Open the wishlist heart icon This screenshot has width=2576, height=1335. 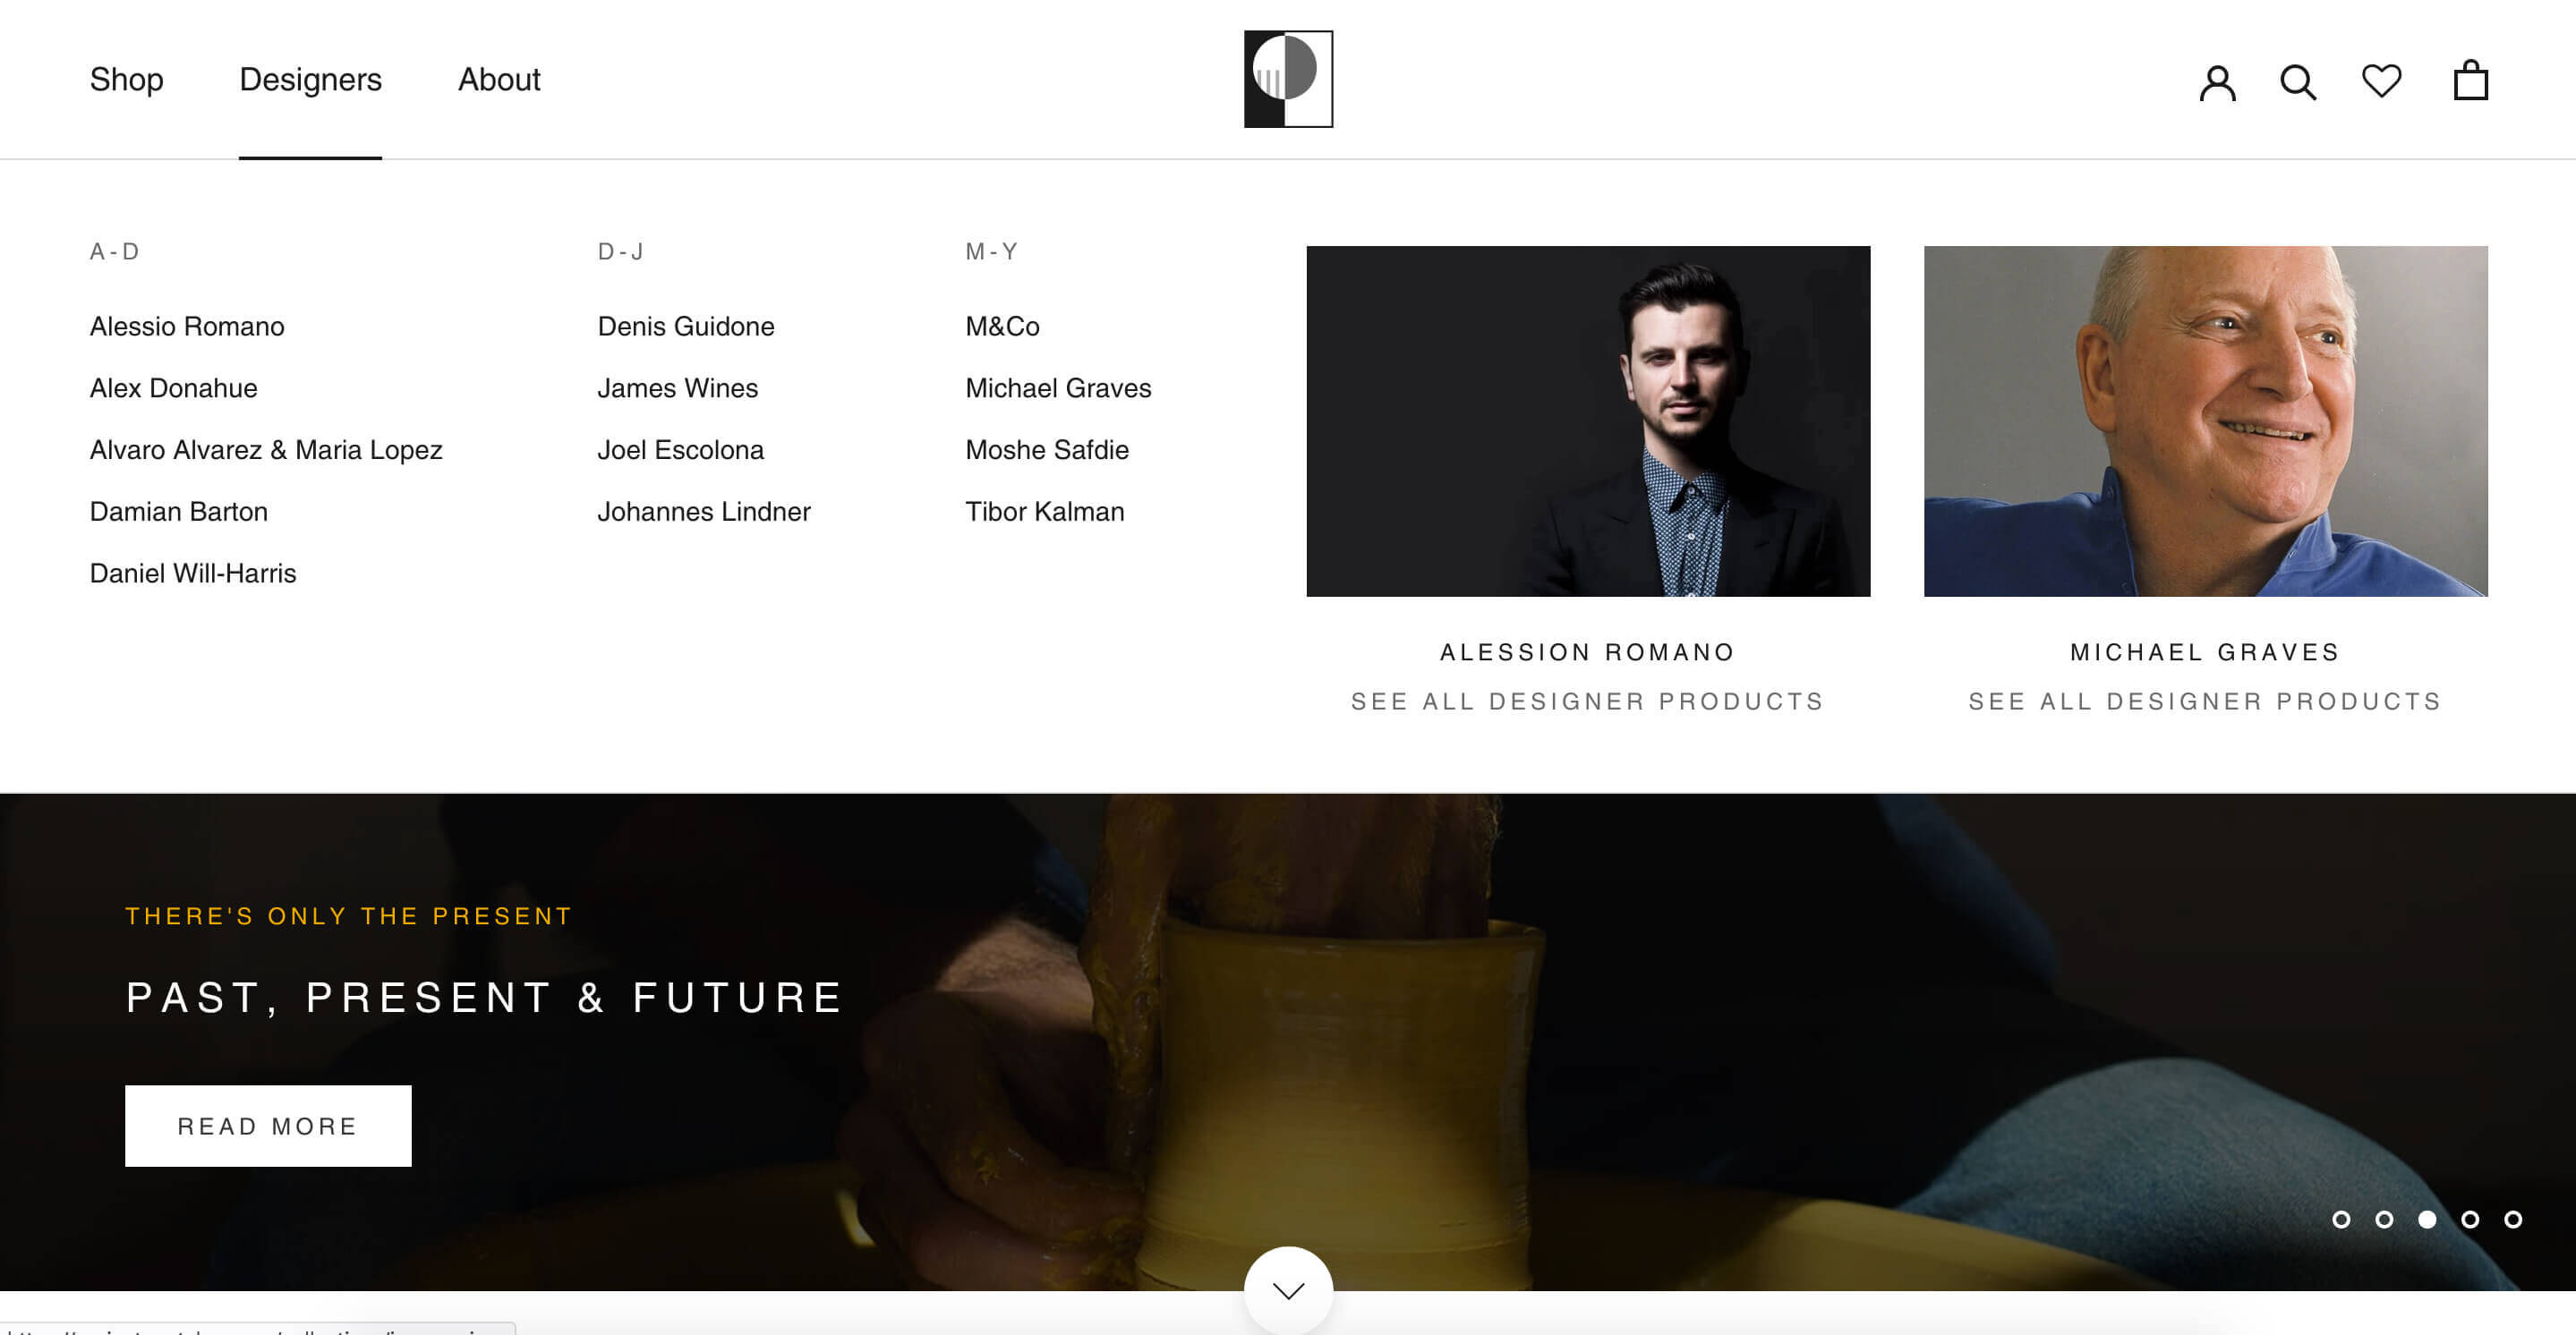tap(2381, 81)
